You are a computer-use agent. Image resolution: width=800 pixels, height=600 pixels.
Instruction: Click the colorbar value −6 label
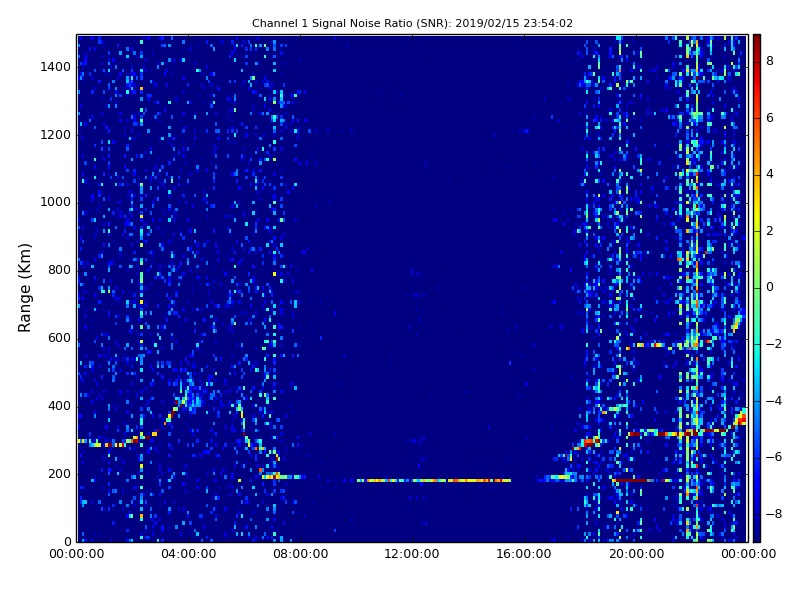774,457
